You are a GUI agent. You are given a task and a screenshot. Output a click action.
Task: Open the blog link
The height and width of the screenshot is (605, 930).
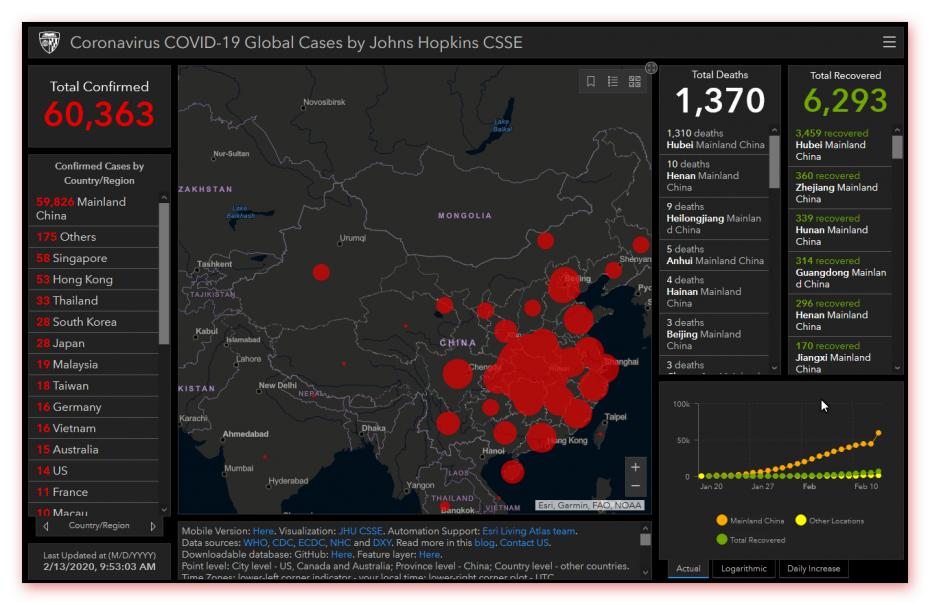tap(484, 543)
